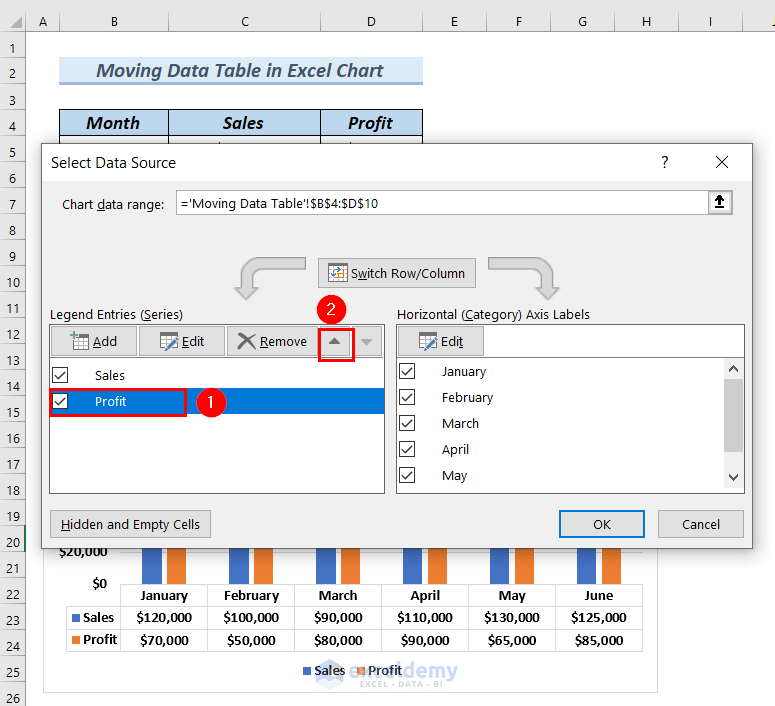Screen dimensions: 775x706
Task: Edit the selected legend series
Action: point(182,341)
